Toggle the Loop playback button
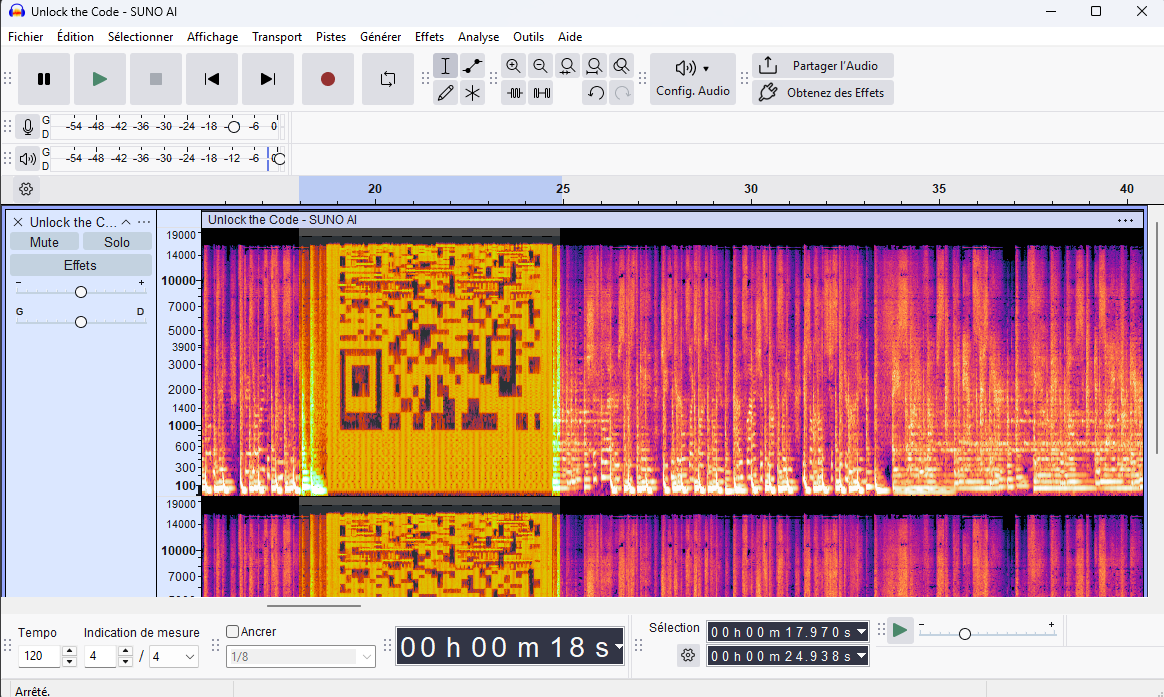Image resolution: width=1164 pixels, height=697 pixels. (388, 79)
